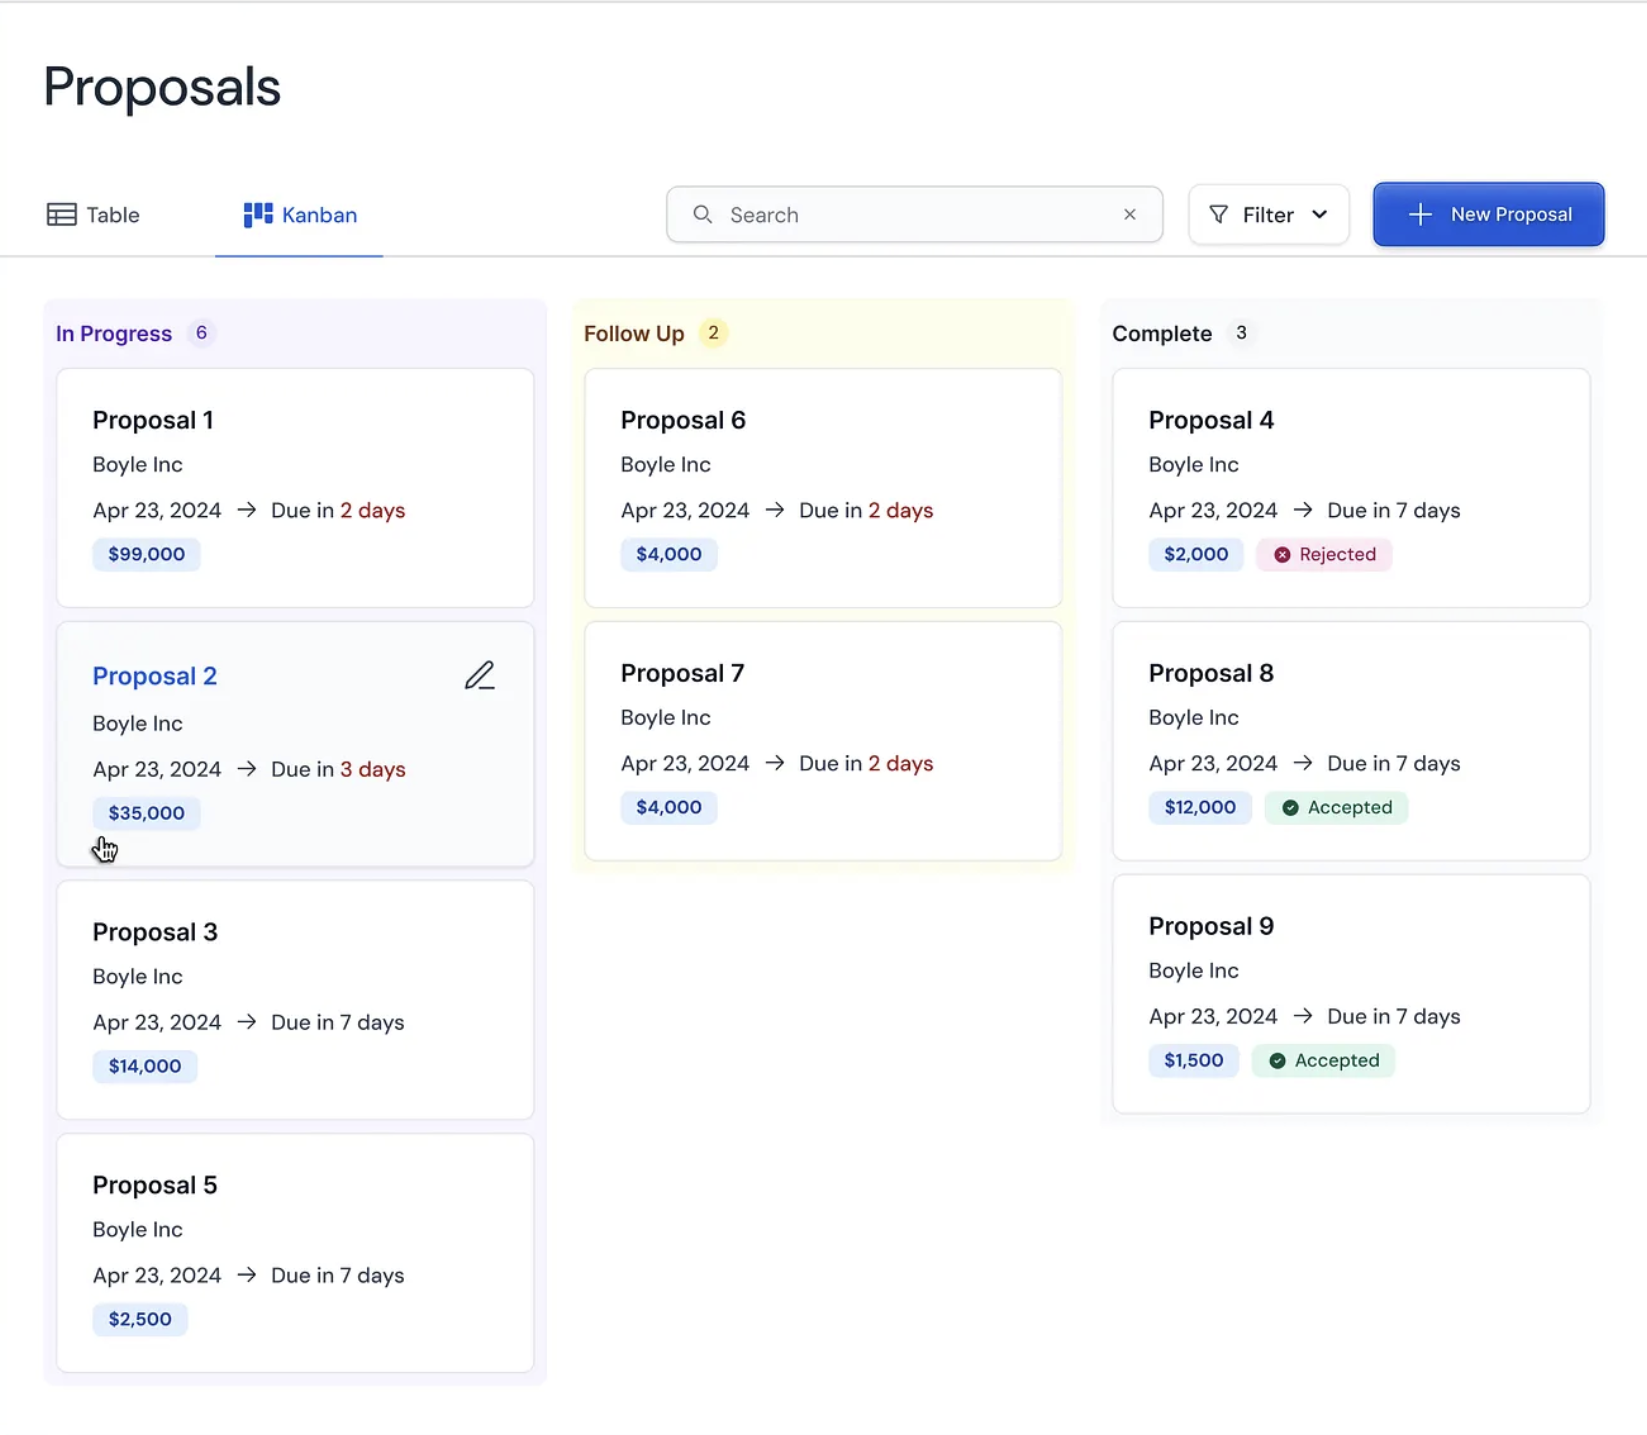
Task: Toggle the Accepted status badge on Proposal 9
Action: click(x=1323, y=1060)
